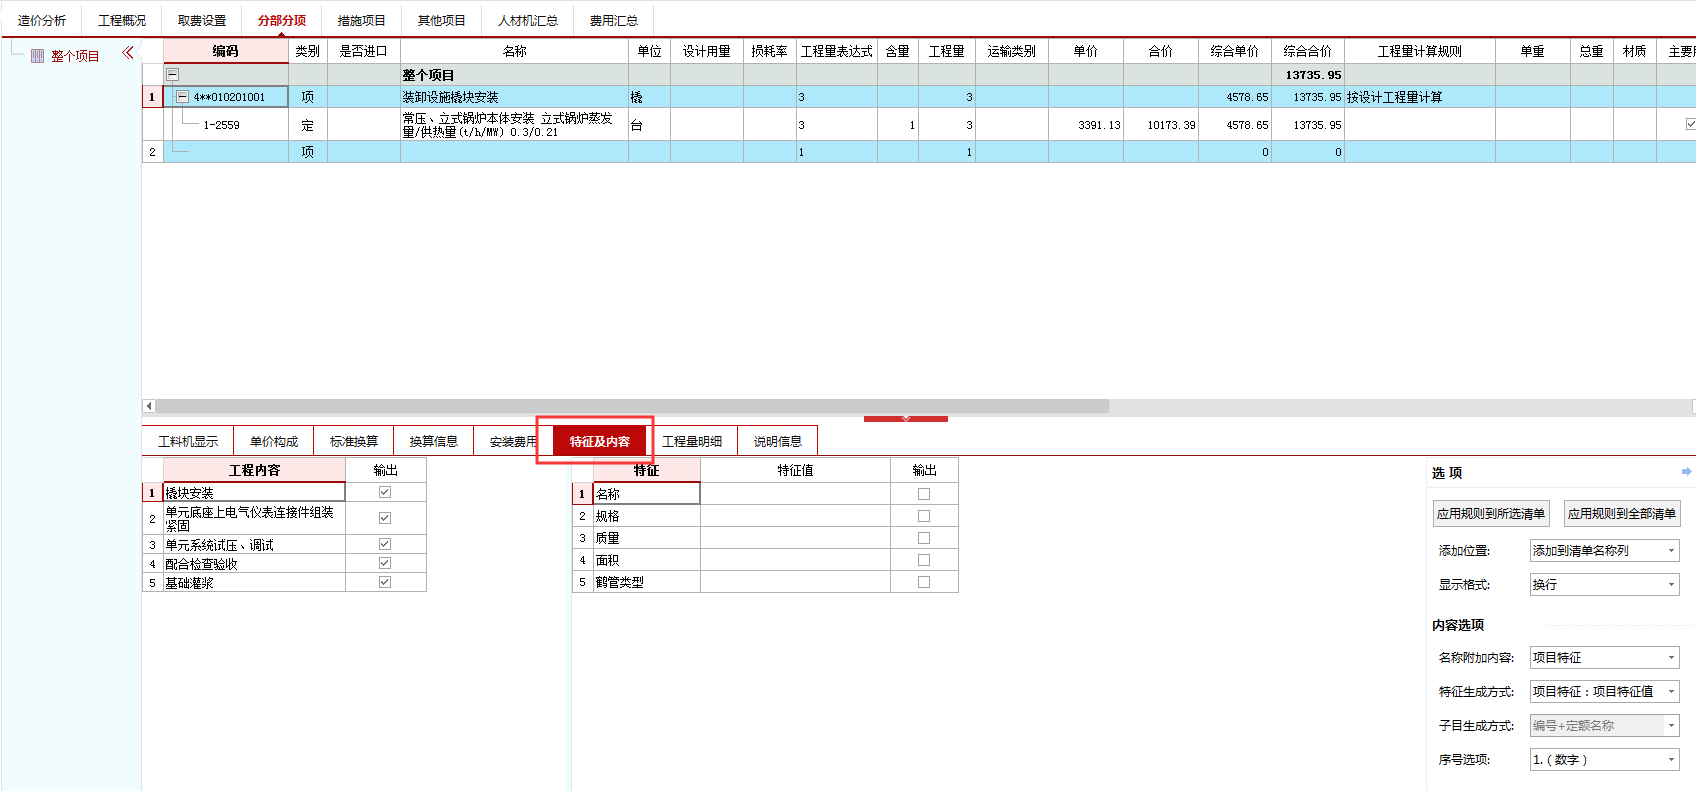This screenshot has height=791, width=1696.
Task: Collapse the left panel with double-chevron icon
Action: click(x=128, y=53)
